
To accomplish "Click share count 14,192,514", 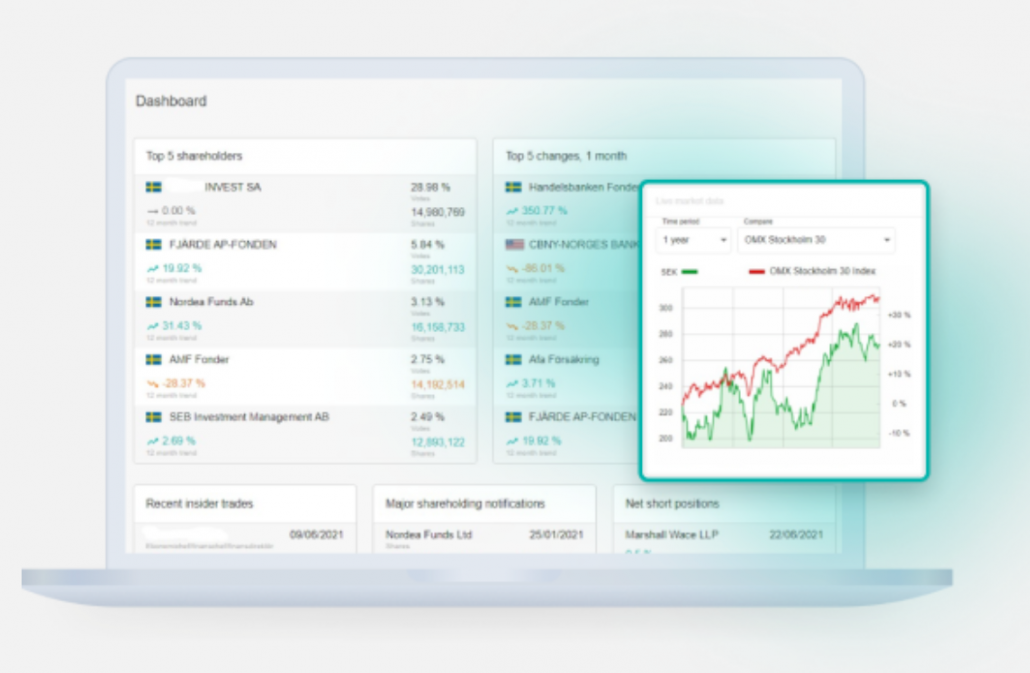I will click(437, 385).
